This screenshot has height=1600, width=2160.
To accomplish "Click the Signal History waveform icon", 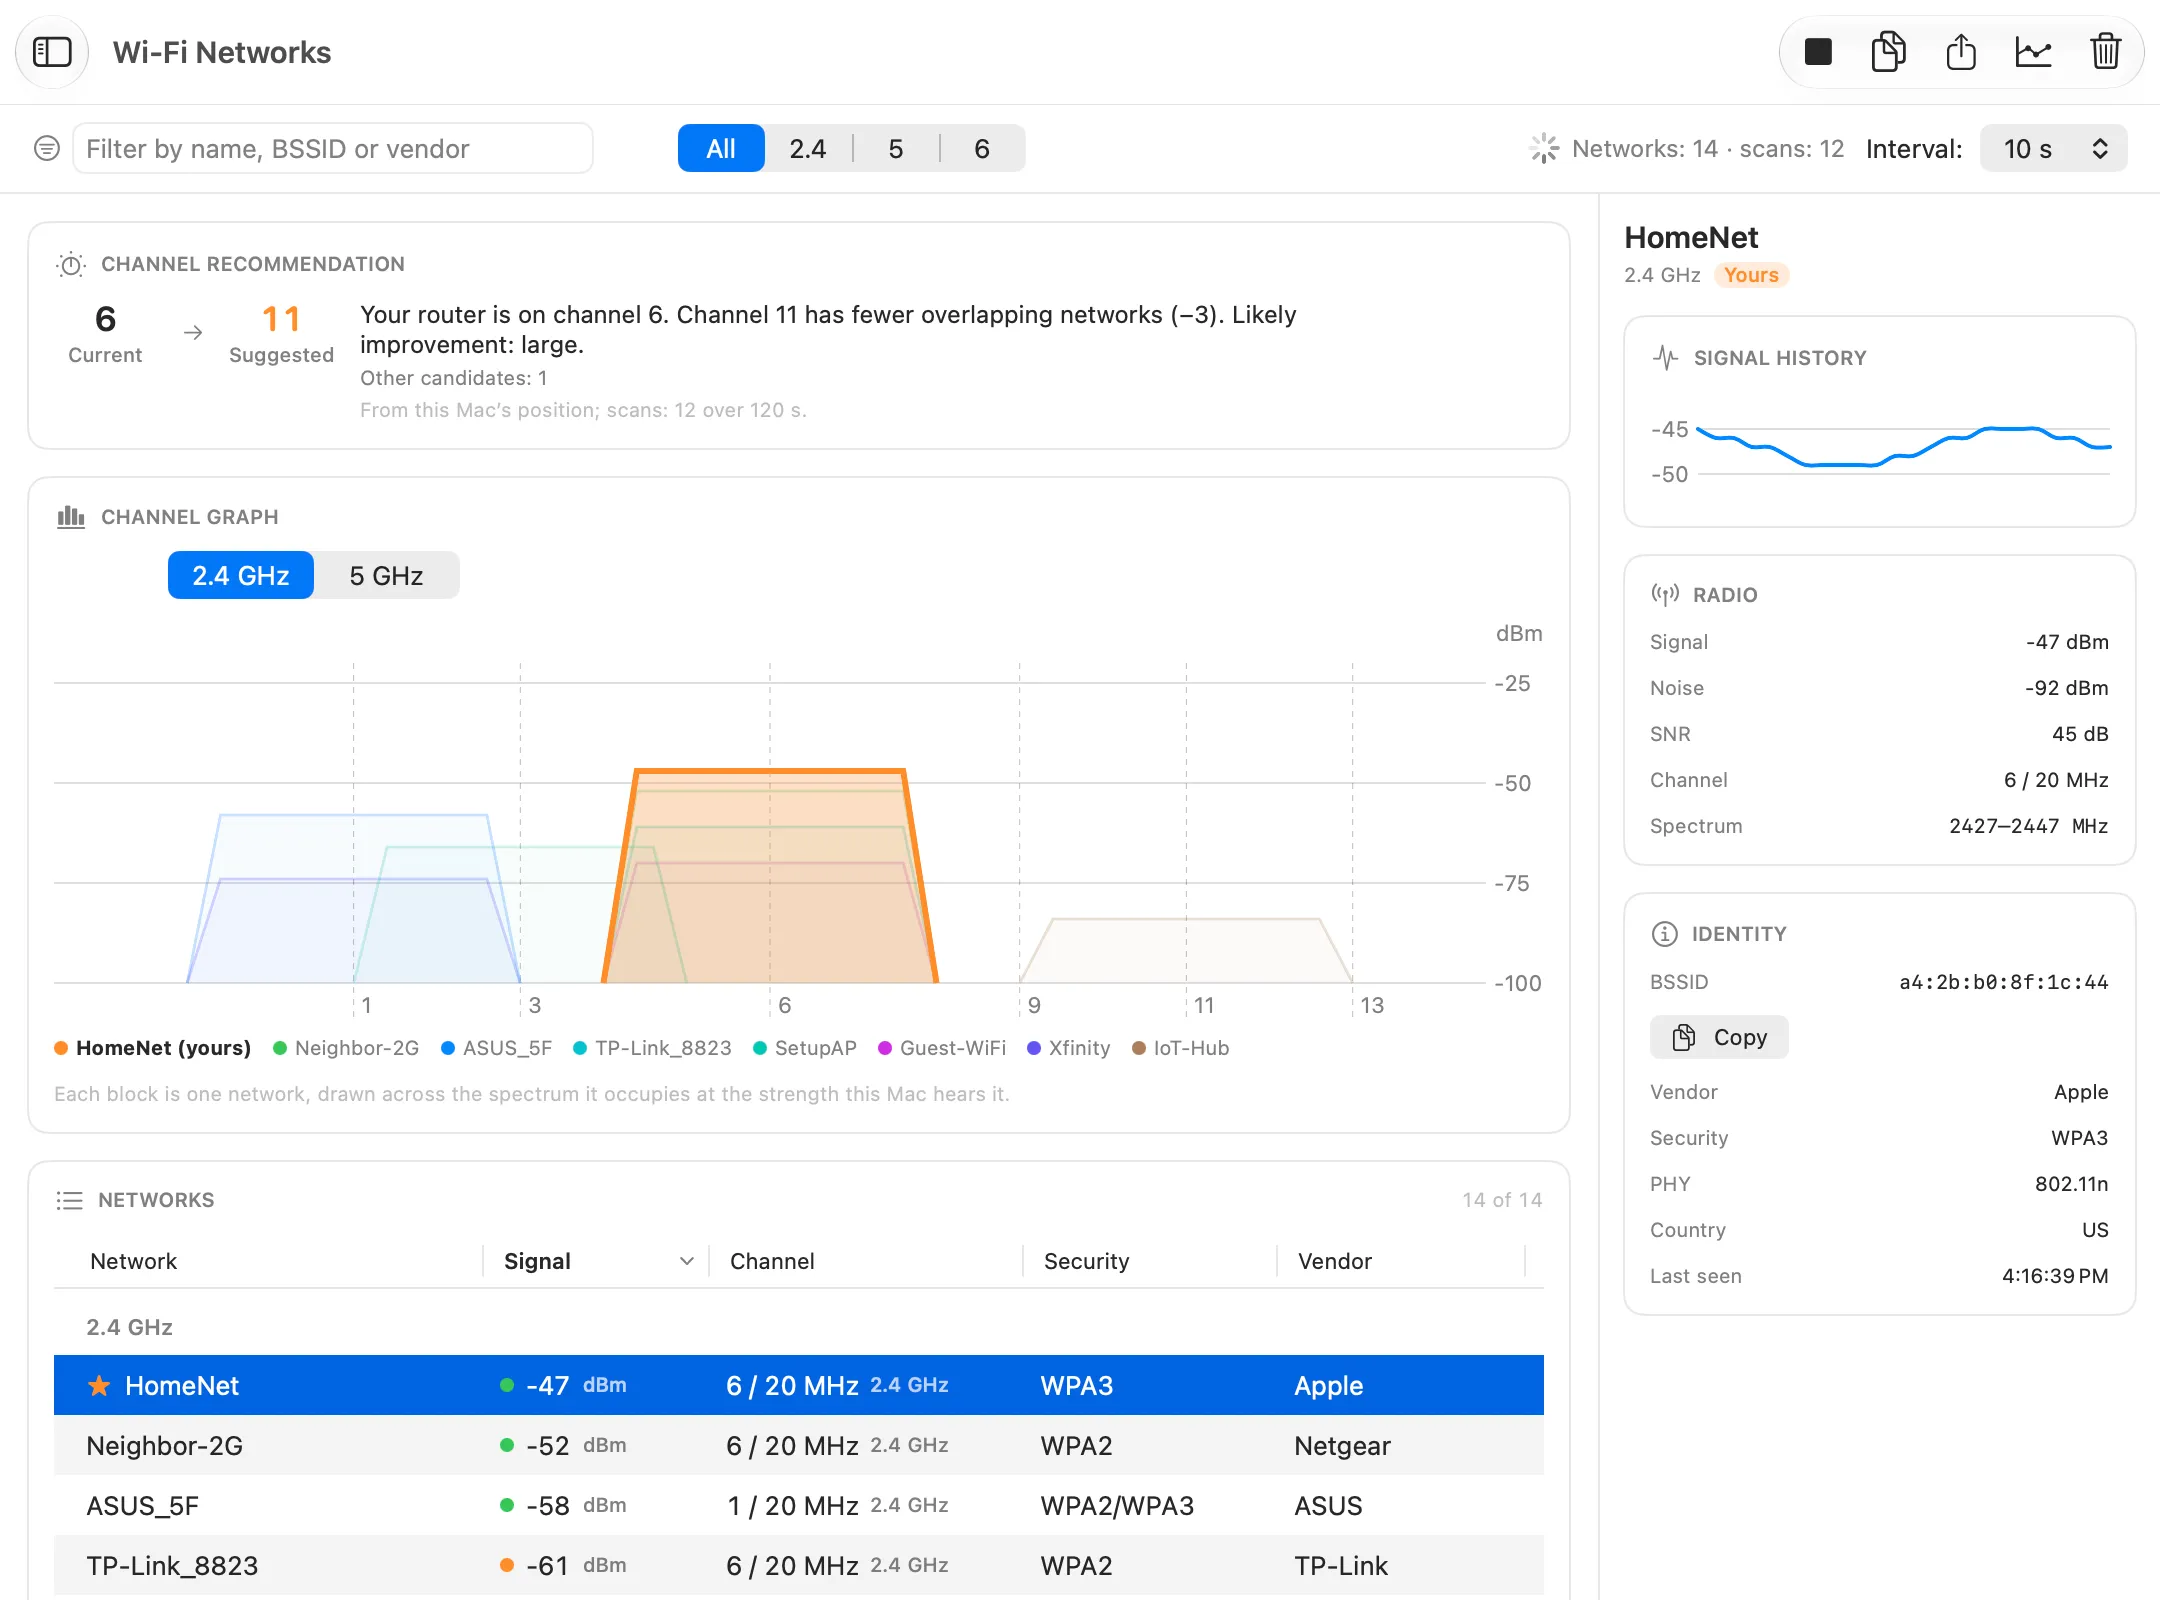I will click(1665, 358).
